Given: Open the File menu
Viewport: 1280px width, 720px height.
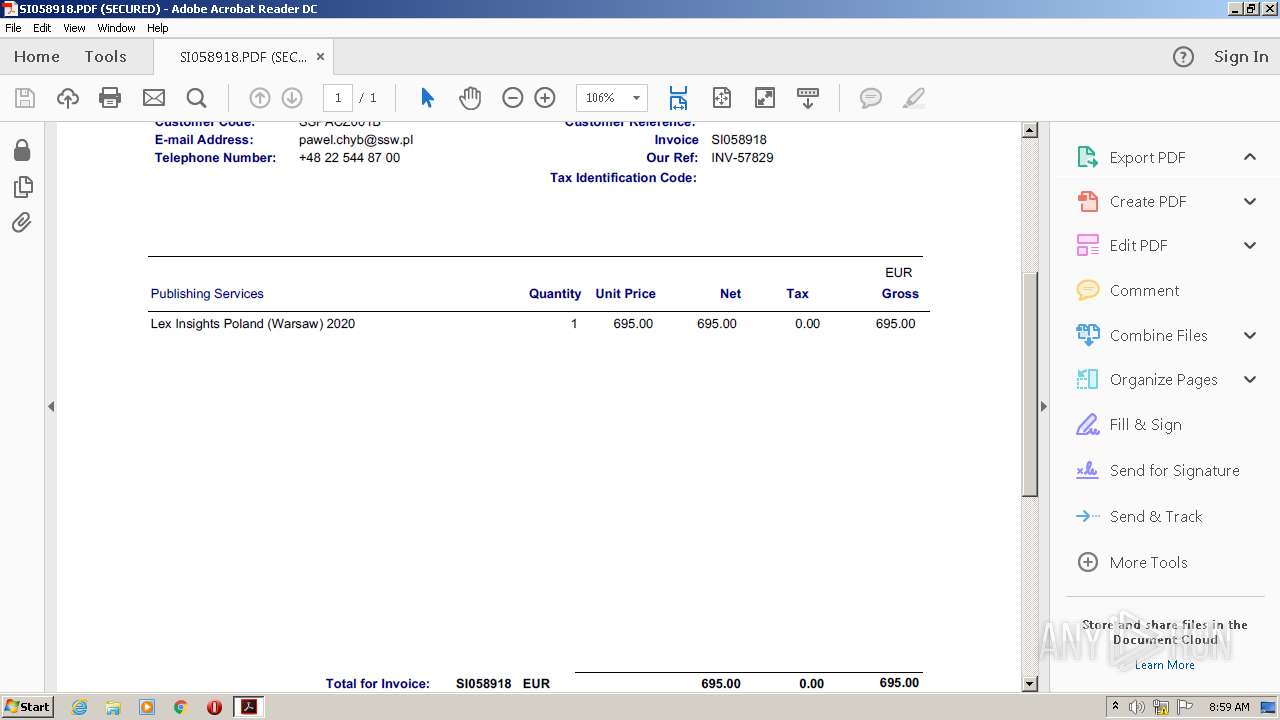Looking at the screenshot, I should (13, 28).
